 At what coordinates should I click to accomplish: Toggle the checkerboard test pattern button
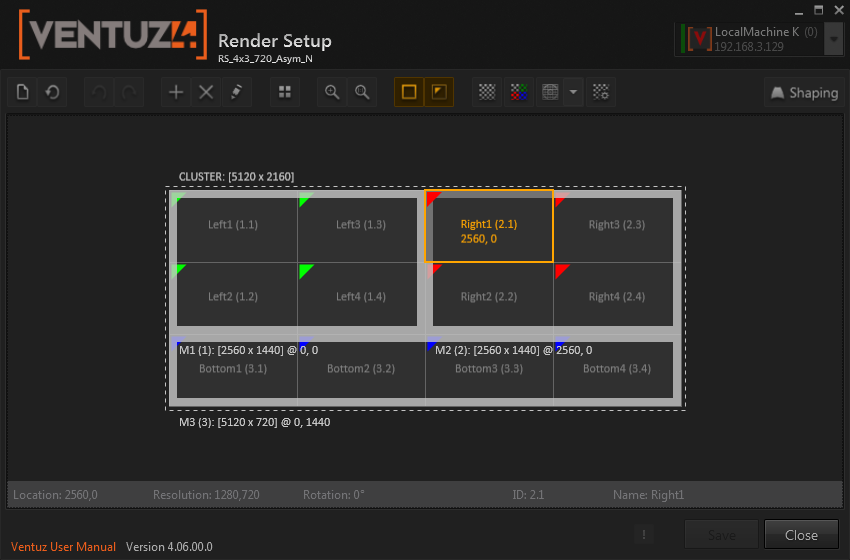487,92
